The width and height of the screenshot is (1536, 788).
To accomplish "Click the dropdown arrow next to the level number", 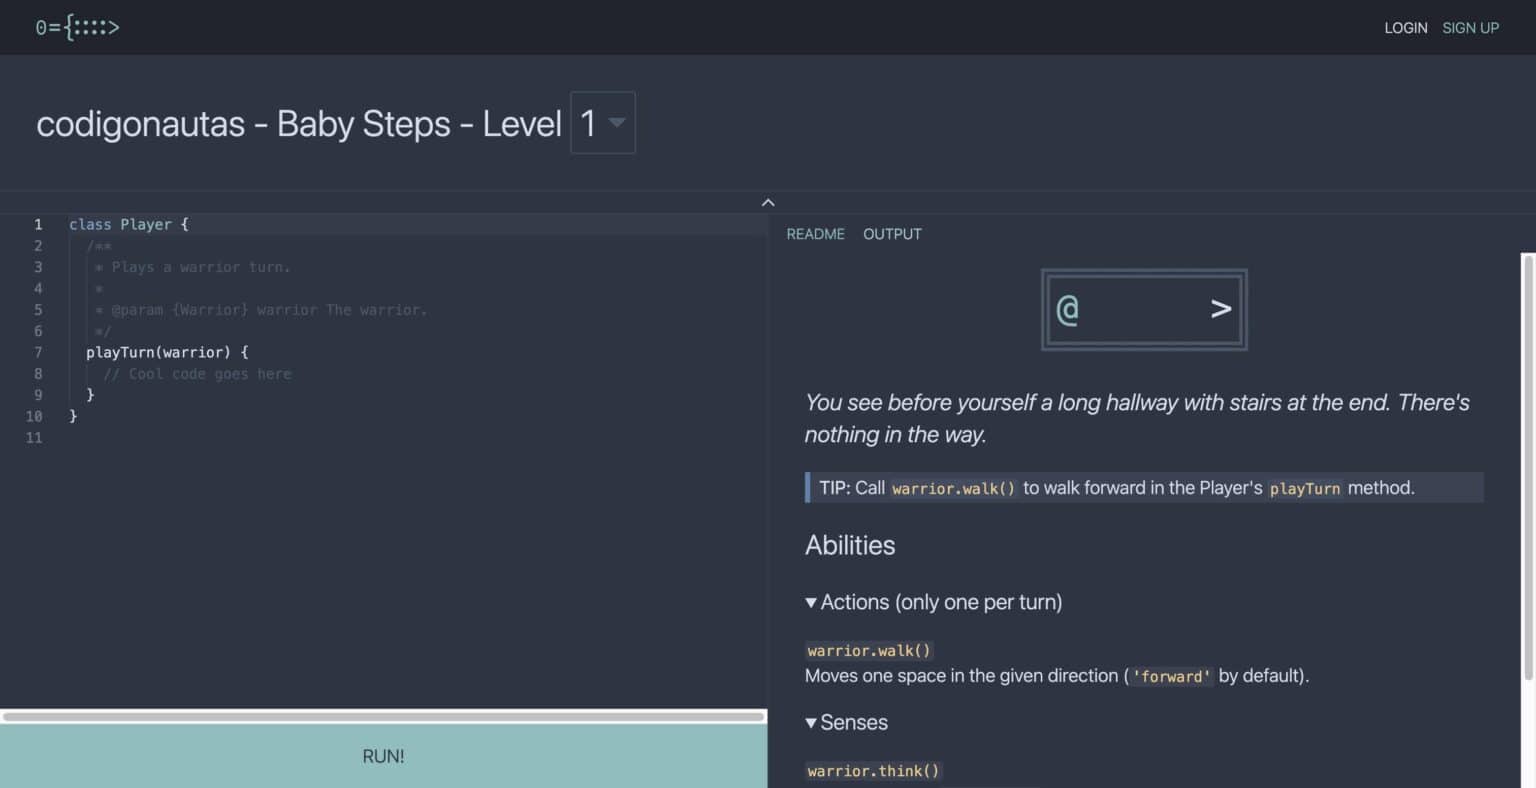I will (617, 123).
